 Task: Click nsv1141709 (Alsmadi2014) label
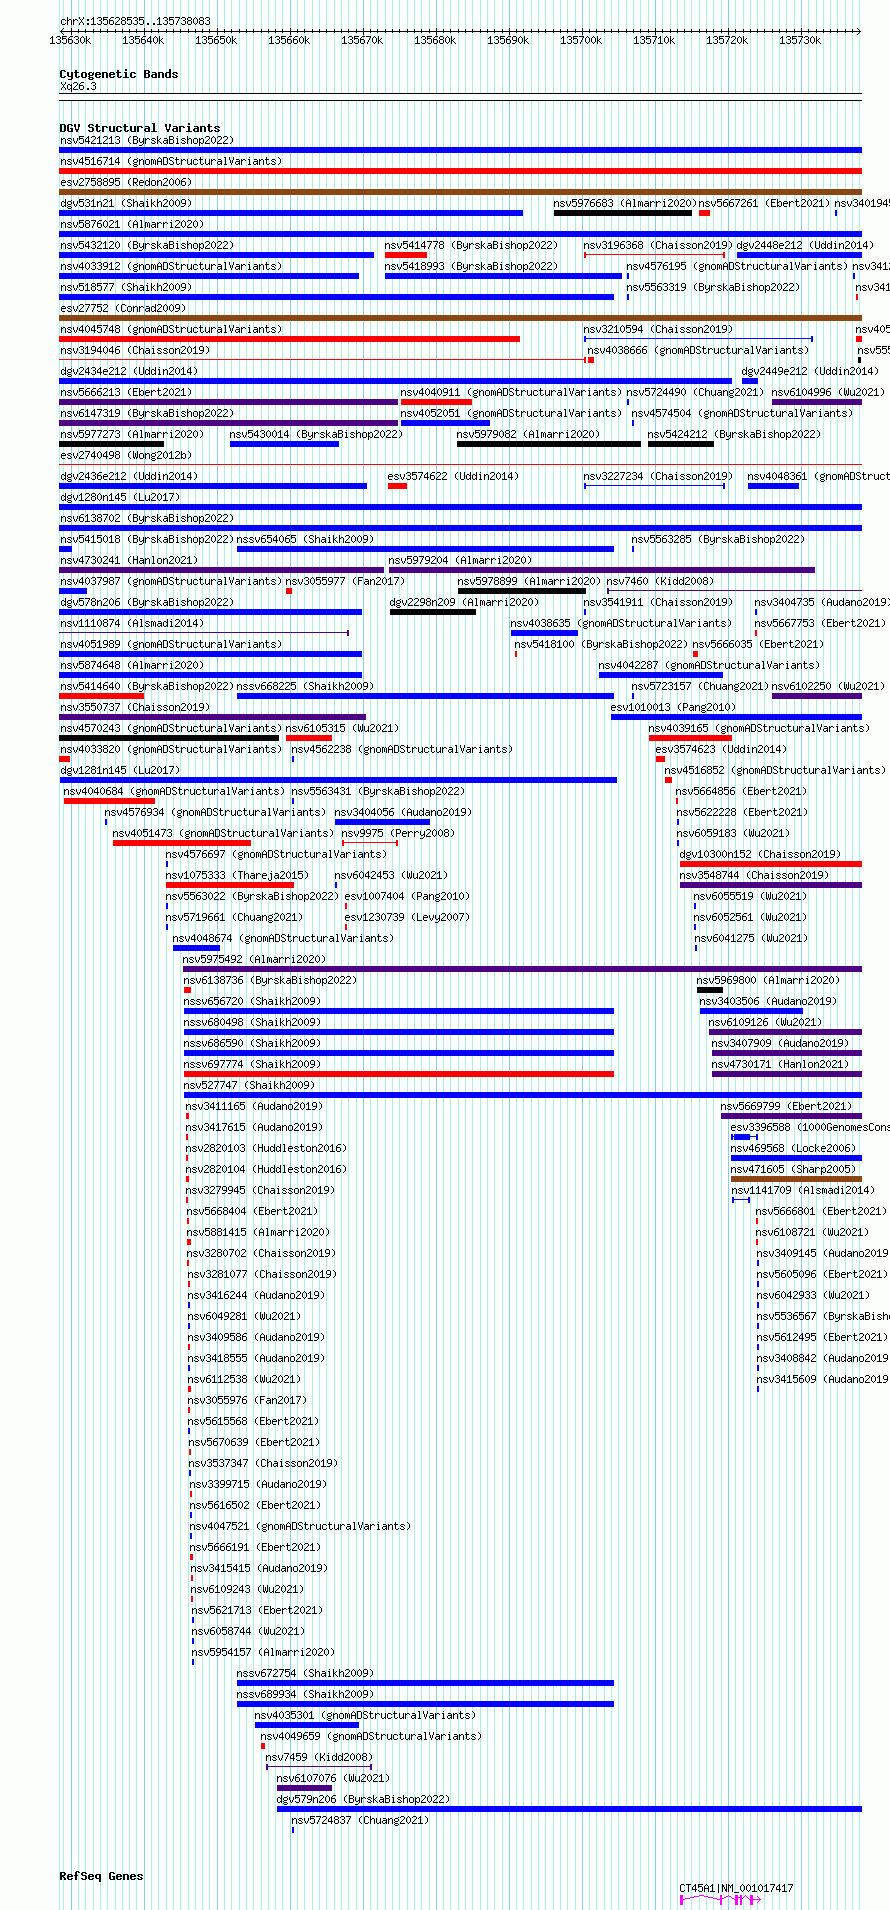[802, 1190]
